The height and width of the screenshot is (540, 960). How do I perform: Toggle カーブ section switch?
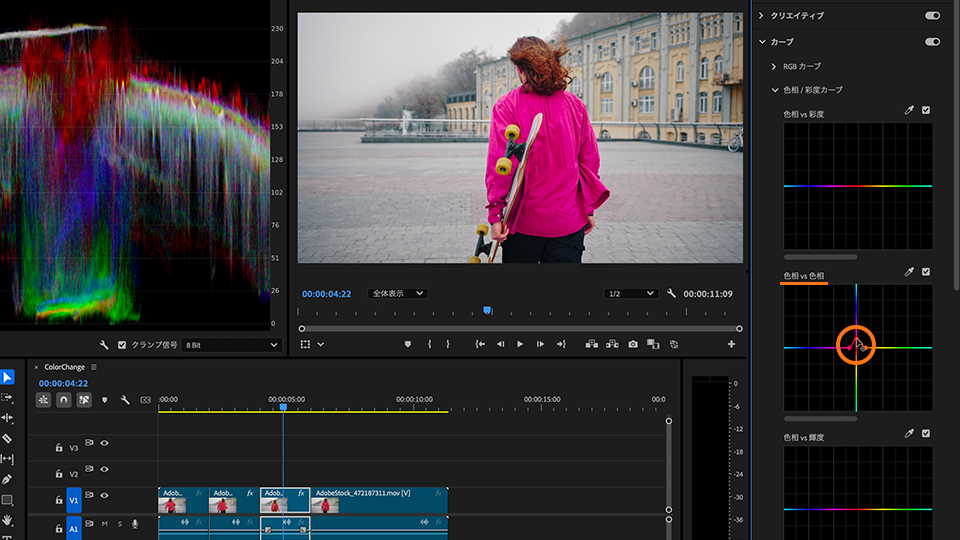coord(932,42)
